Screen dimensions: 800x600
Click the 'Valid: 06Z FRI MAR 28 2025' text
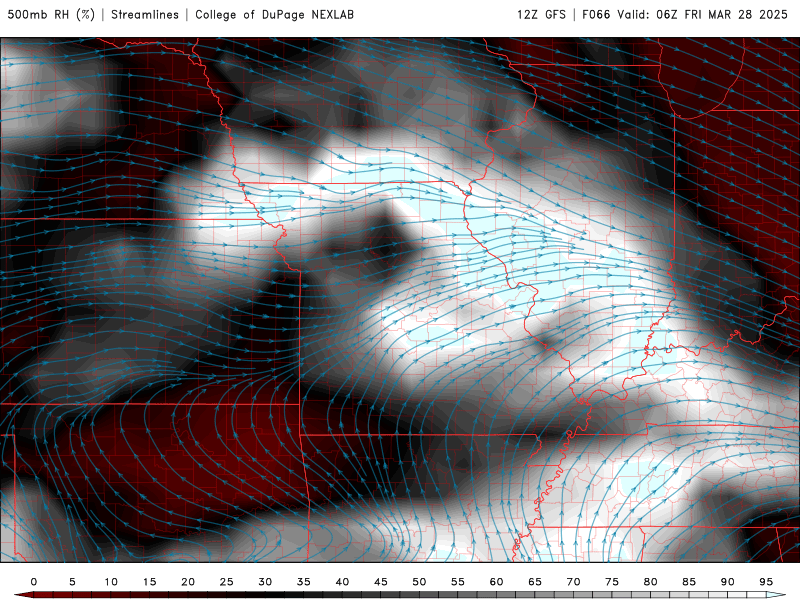click(x=703, y=14)
